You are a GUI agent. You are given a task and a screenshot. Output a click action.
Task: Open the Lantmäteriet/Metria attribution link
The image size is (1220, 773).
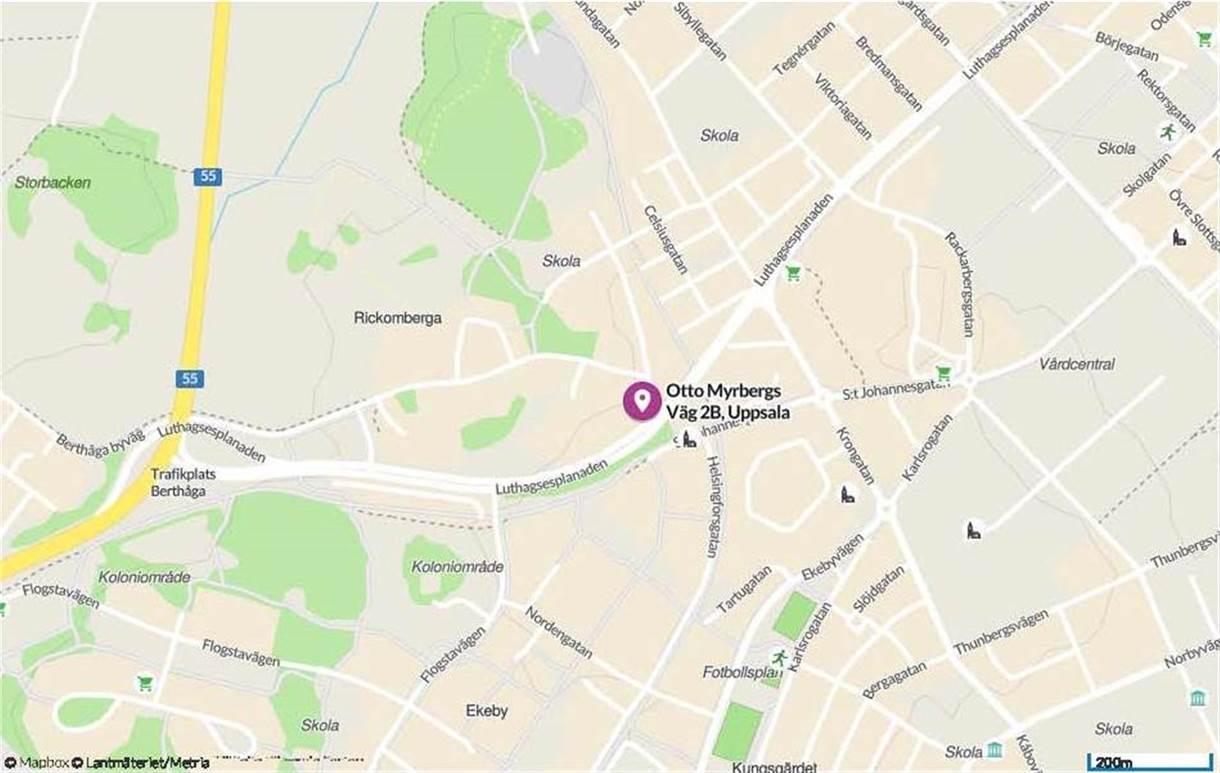pos(141,763)
